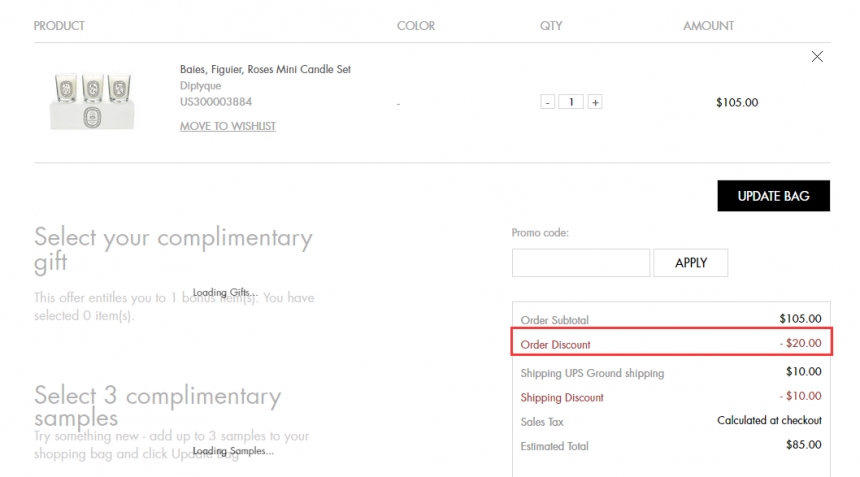Click the Diptyque brand name
Screen dimensions: 860x477
[200, 86]
